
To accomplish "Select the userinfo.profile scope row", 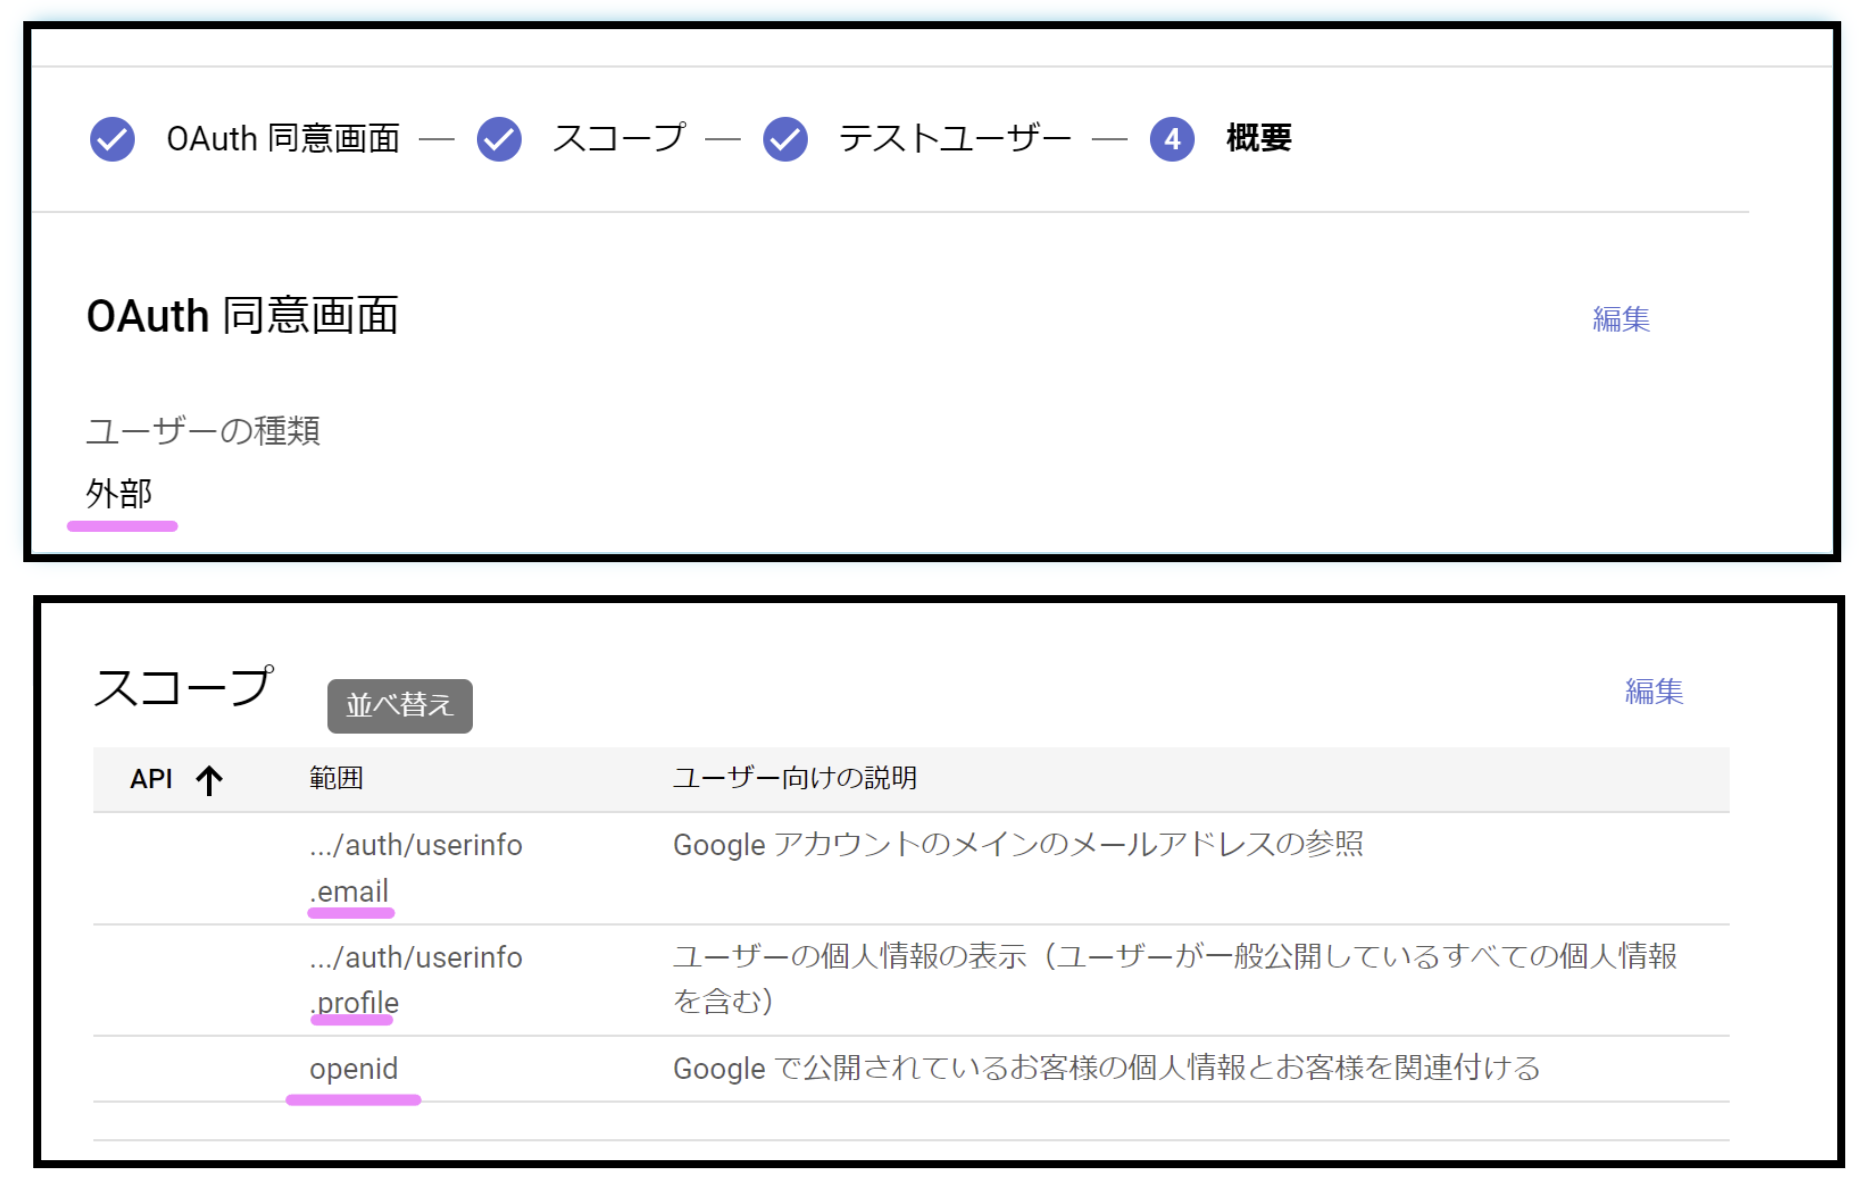I will point(911,980).
